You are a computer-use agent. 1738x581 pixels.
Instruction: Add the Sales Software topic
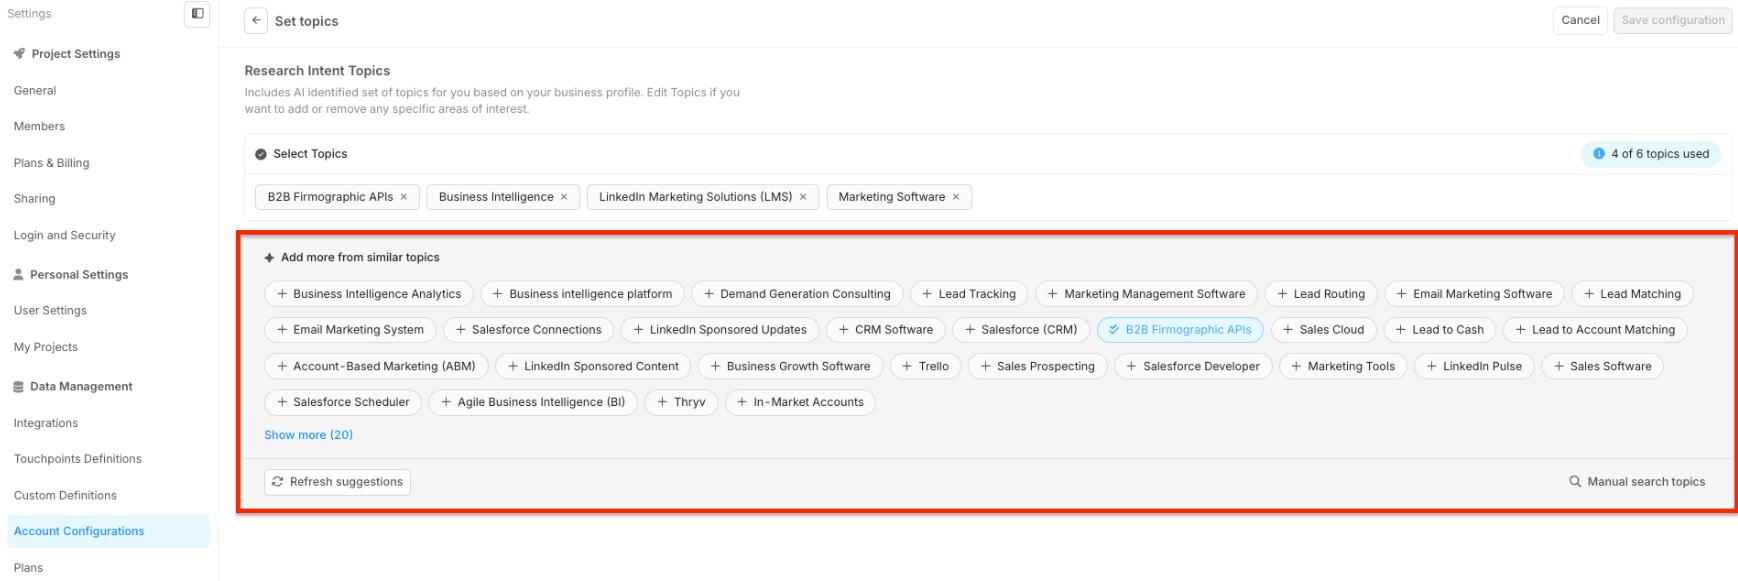(x=1603, y=366)
